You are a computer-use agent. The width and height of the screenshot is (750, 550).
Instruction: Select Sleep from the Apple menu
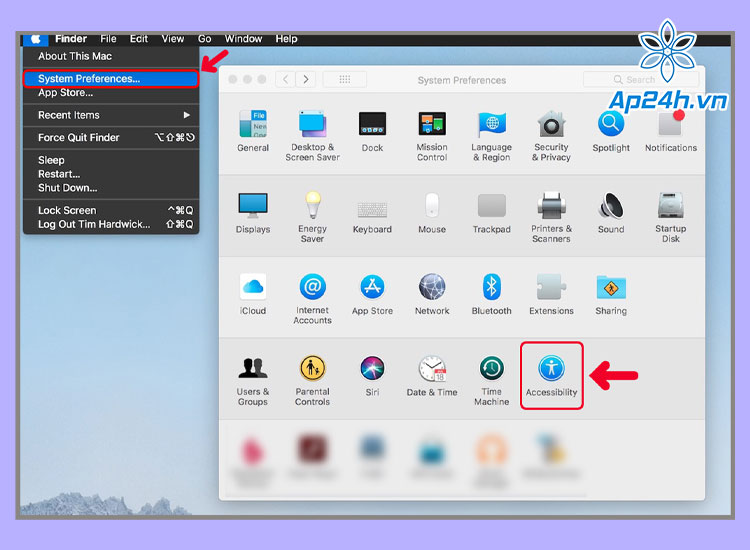[x=111, y=160]
